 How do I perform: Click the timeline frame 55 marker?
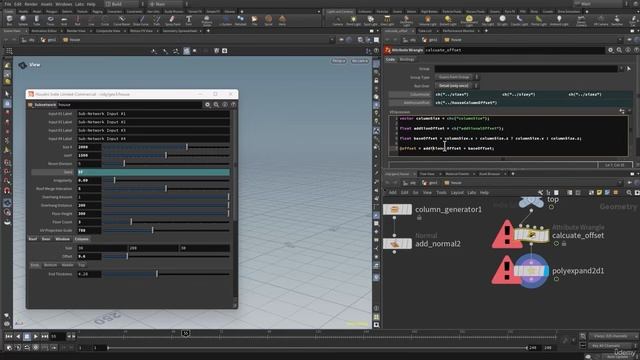tap(185, 333)
